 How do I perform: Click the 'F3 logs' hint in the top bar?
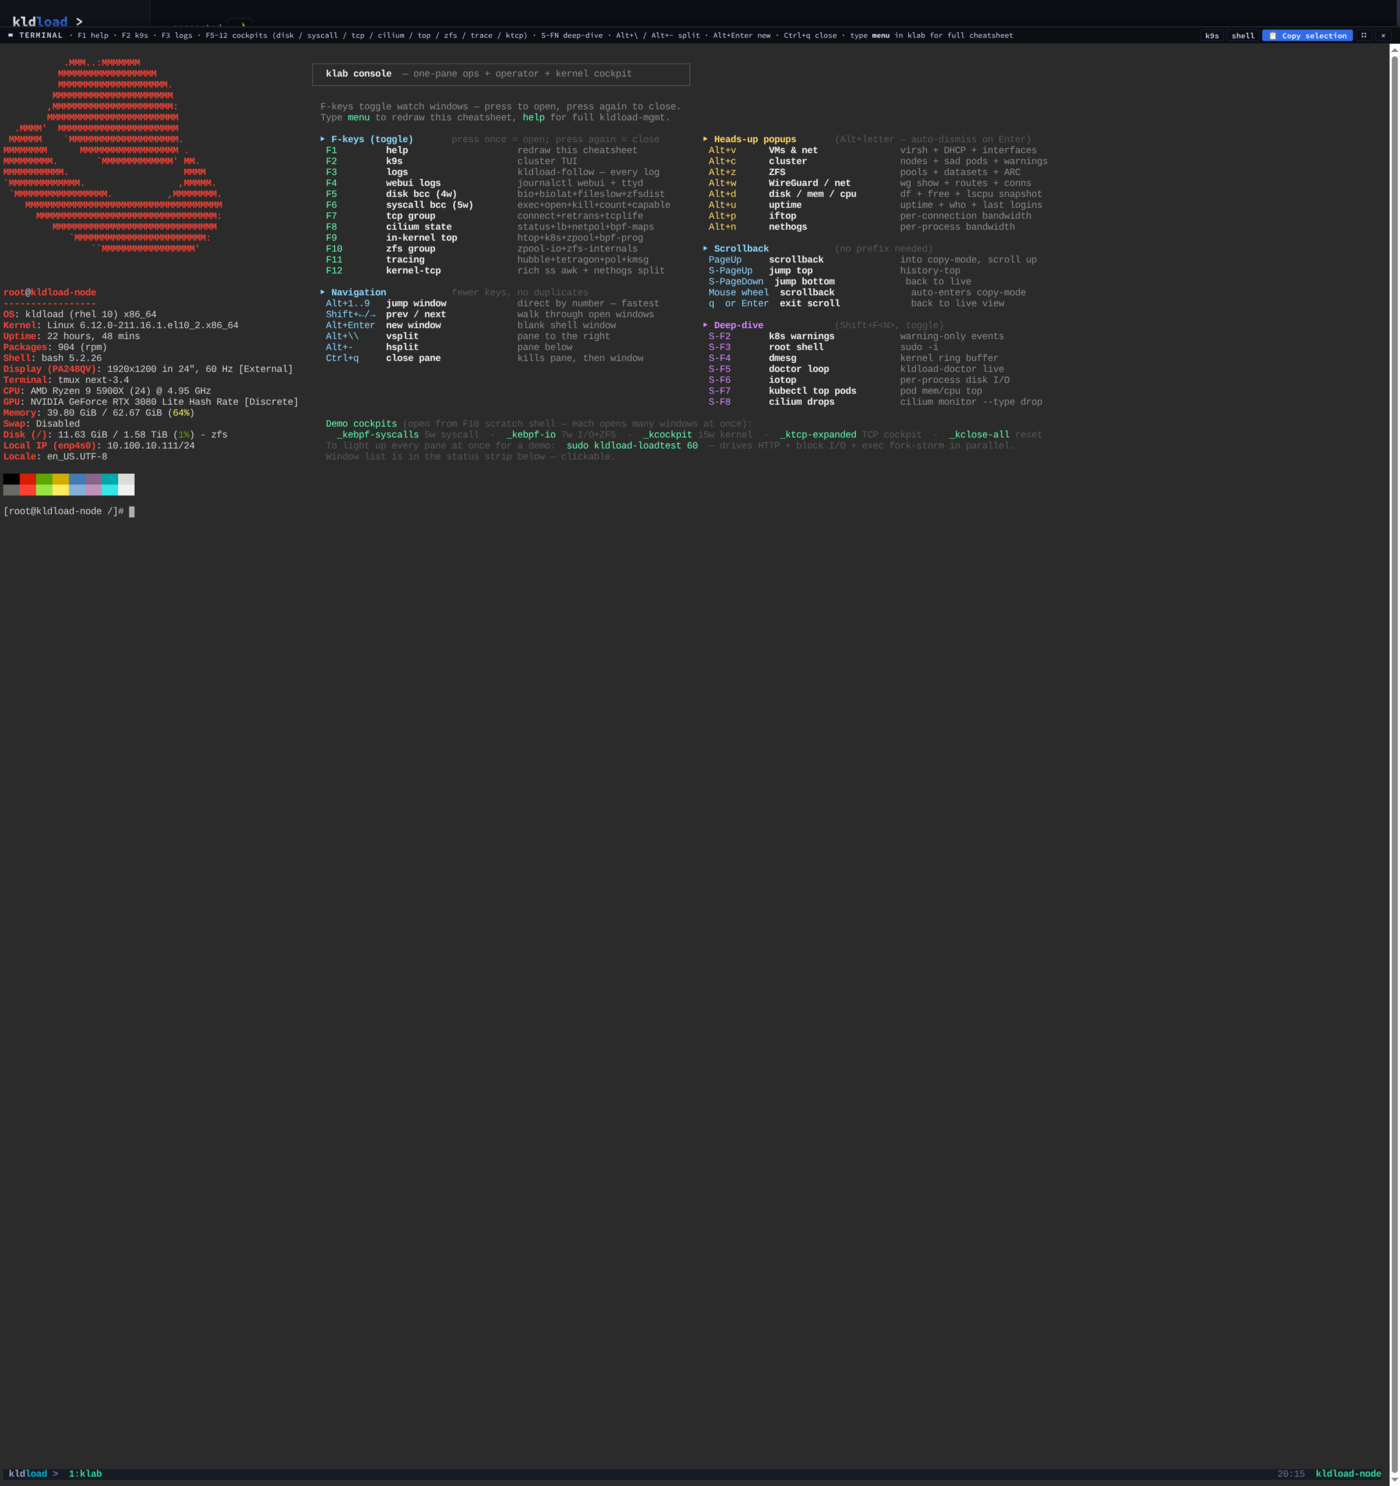[177, 35]
